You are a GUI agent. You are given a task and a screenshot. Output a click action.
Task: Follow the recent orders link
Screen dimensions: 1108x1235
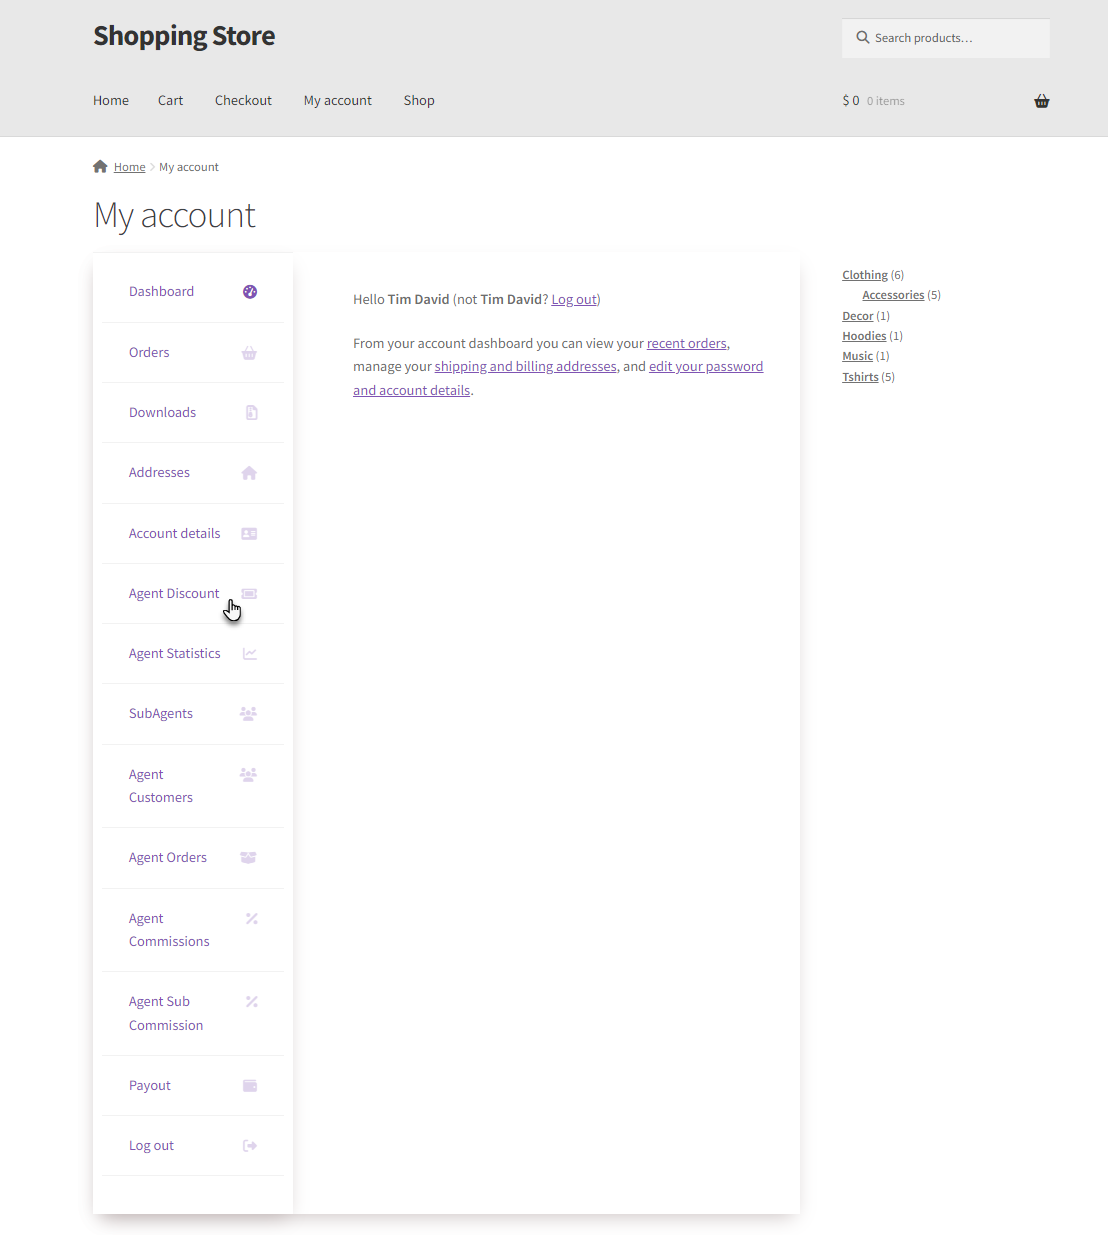(687, 344)
